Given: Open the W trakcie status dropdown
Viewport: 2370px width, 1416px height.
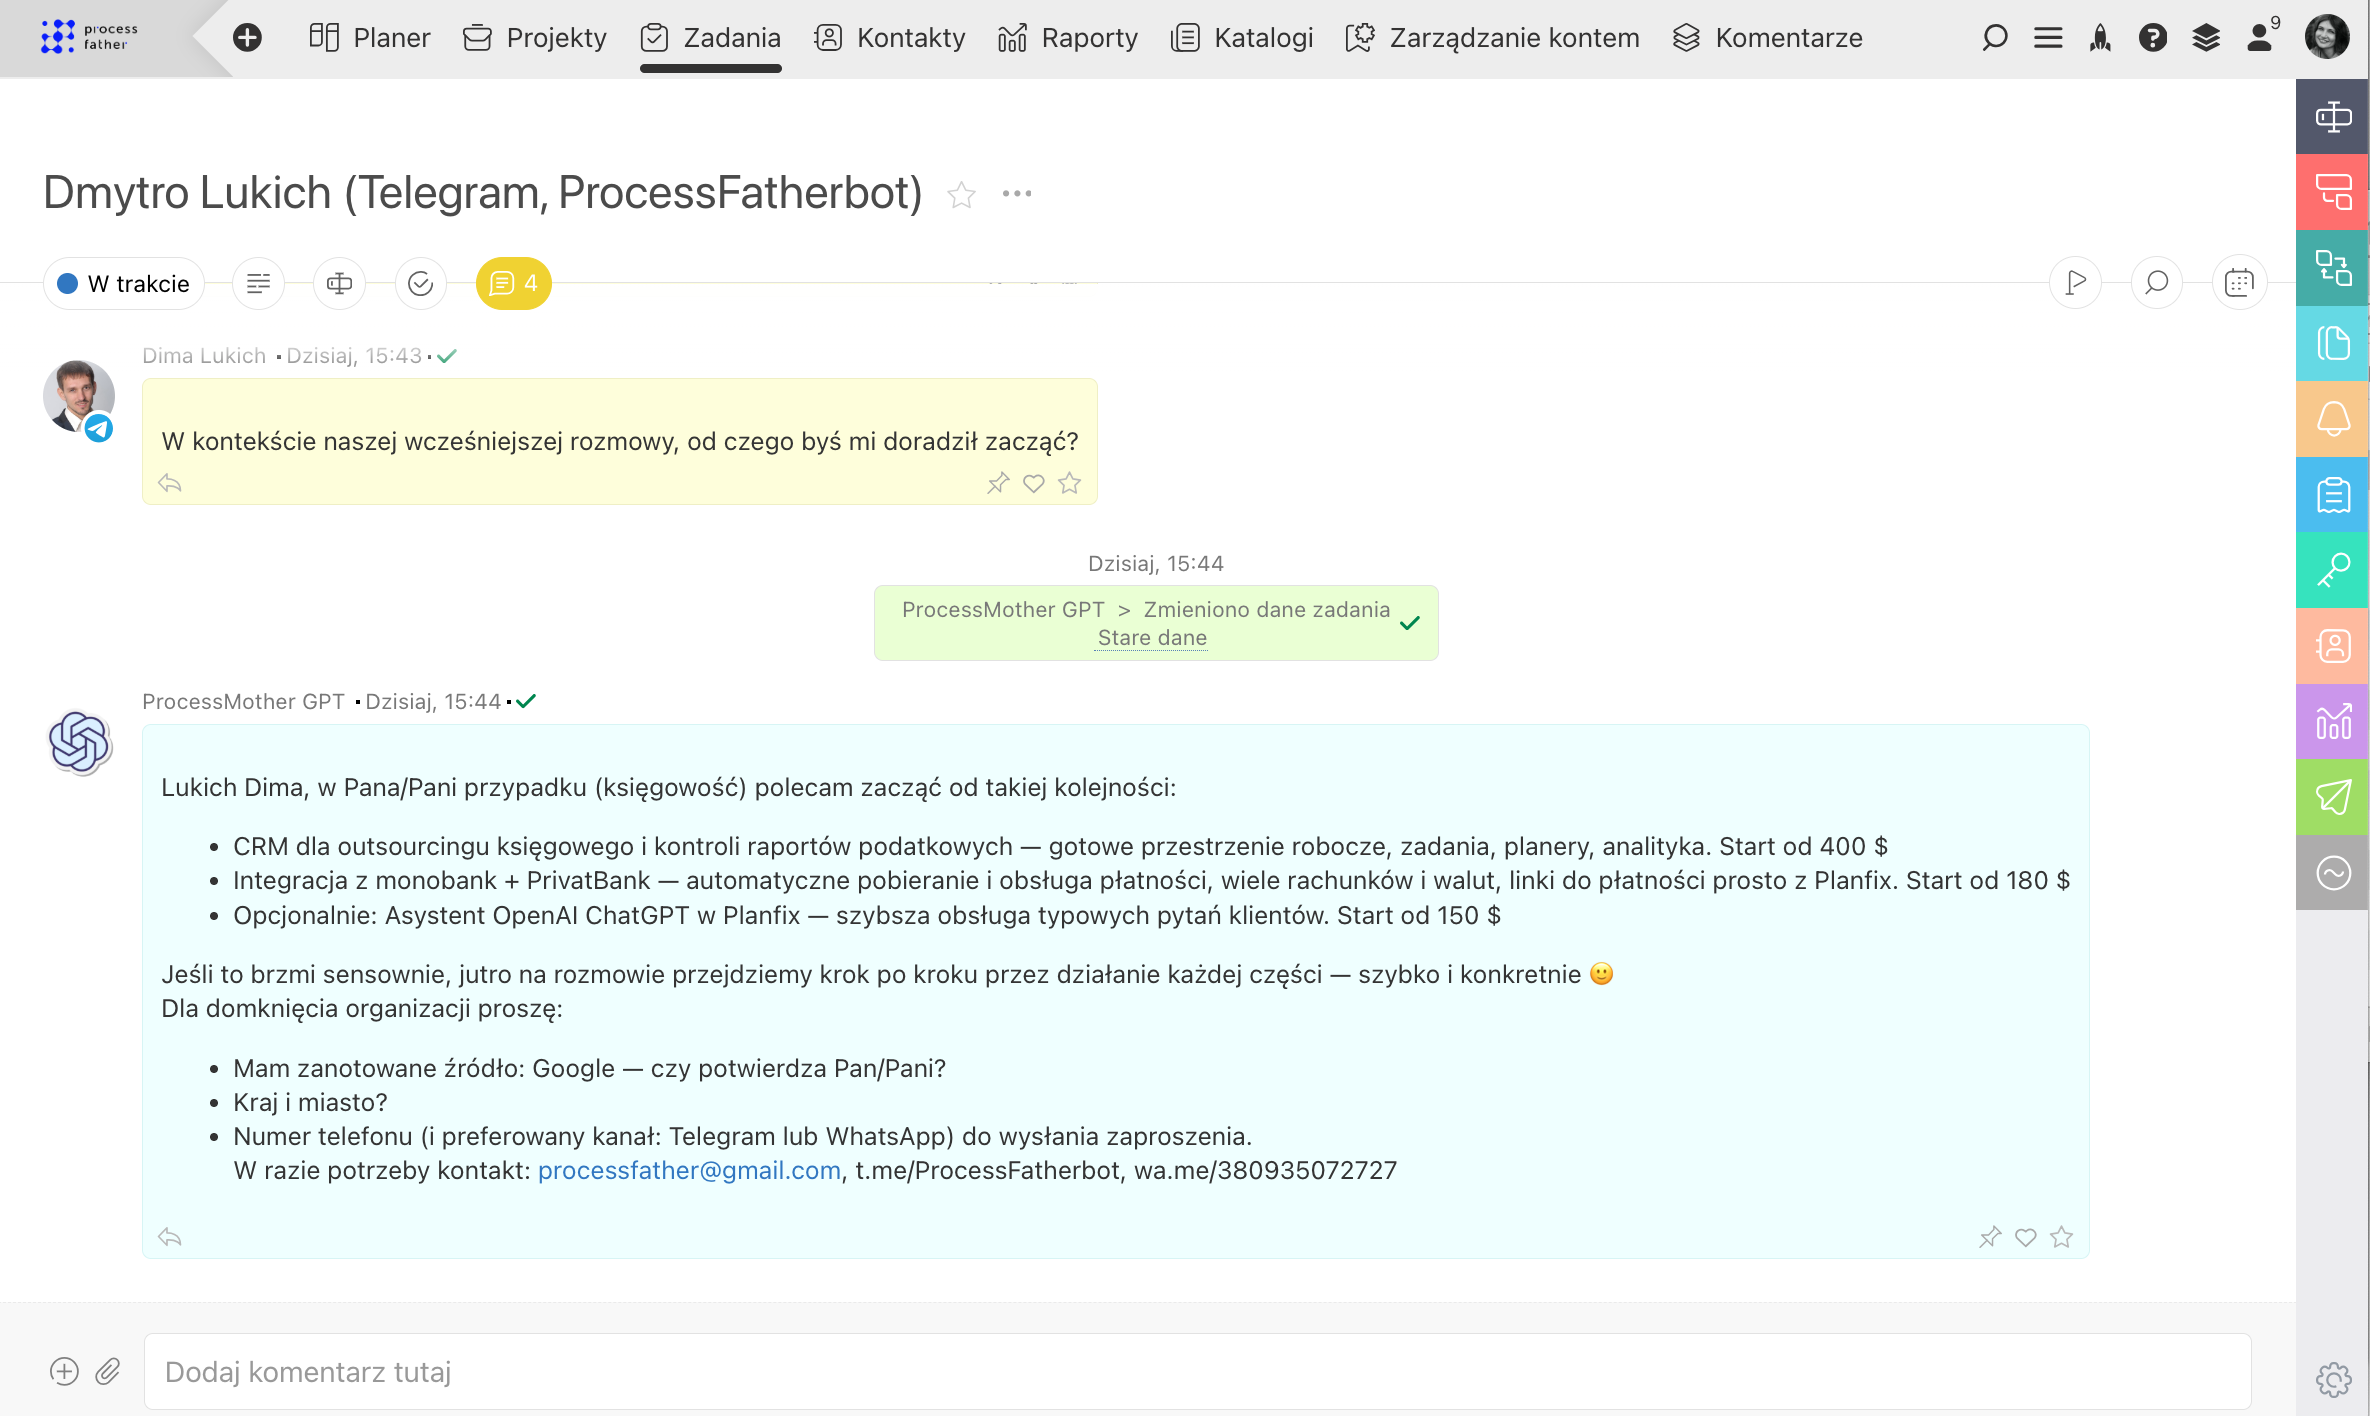Looking at the screenshot, I should [124, 284].
